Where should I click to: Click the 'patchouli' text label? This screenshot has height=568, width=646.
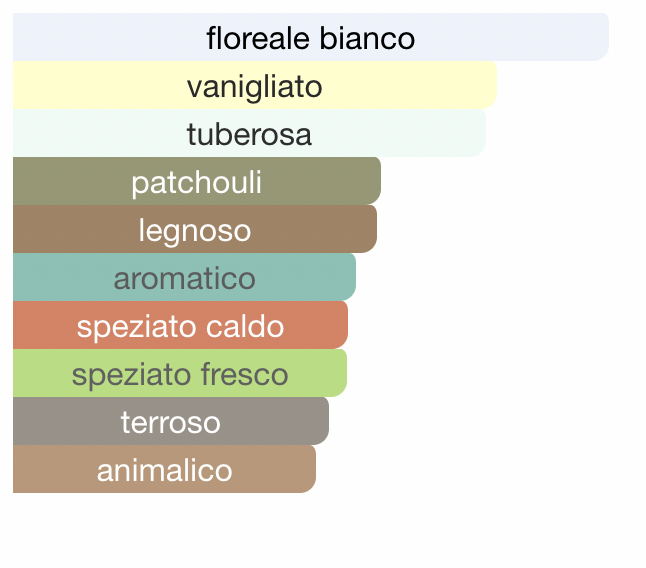click(x=197, y=182)
